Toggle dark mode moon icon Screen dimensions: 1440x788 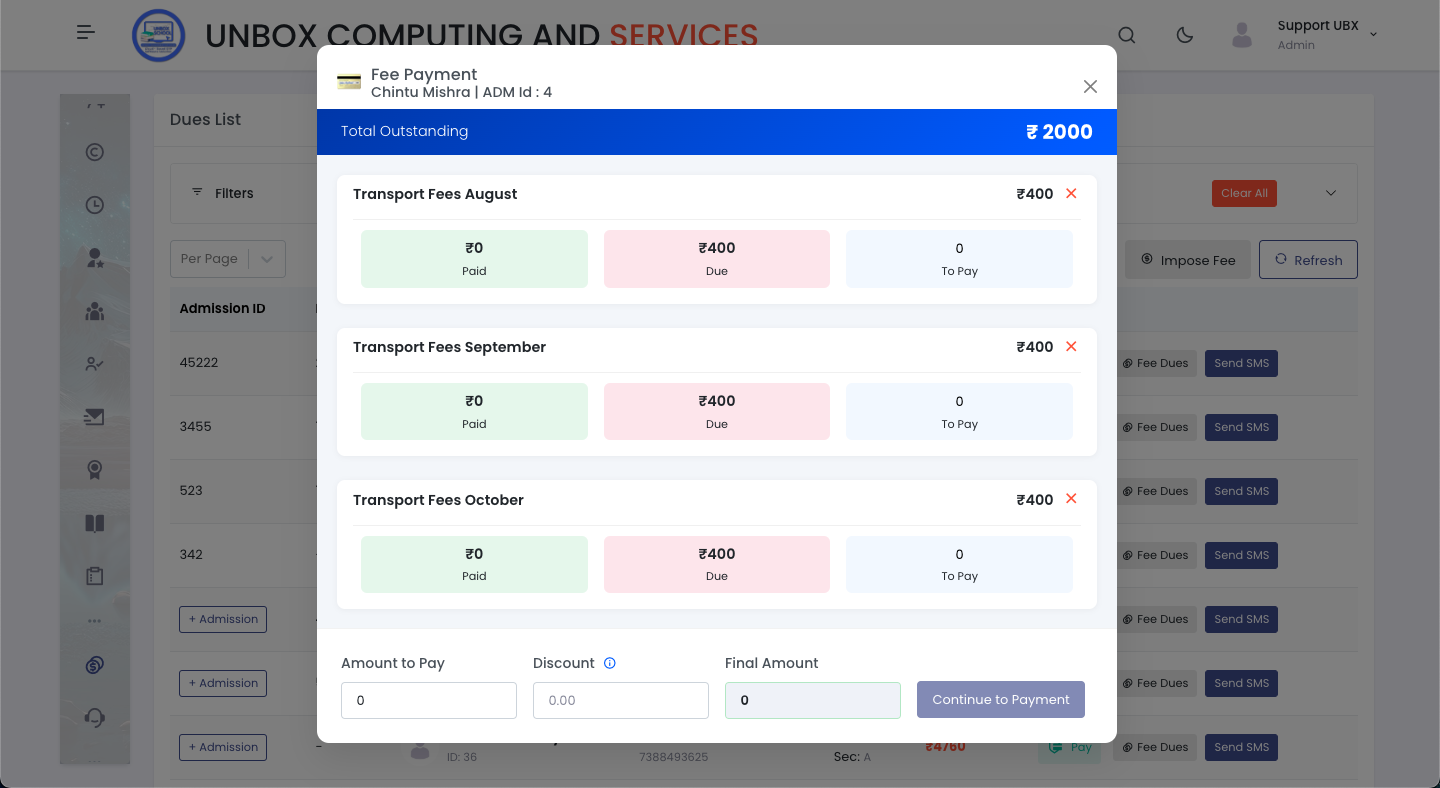point(1185,35)
